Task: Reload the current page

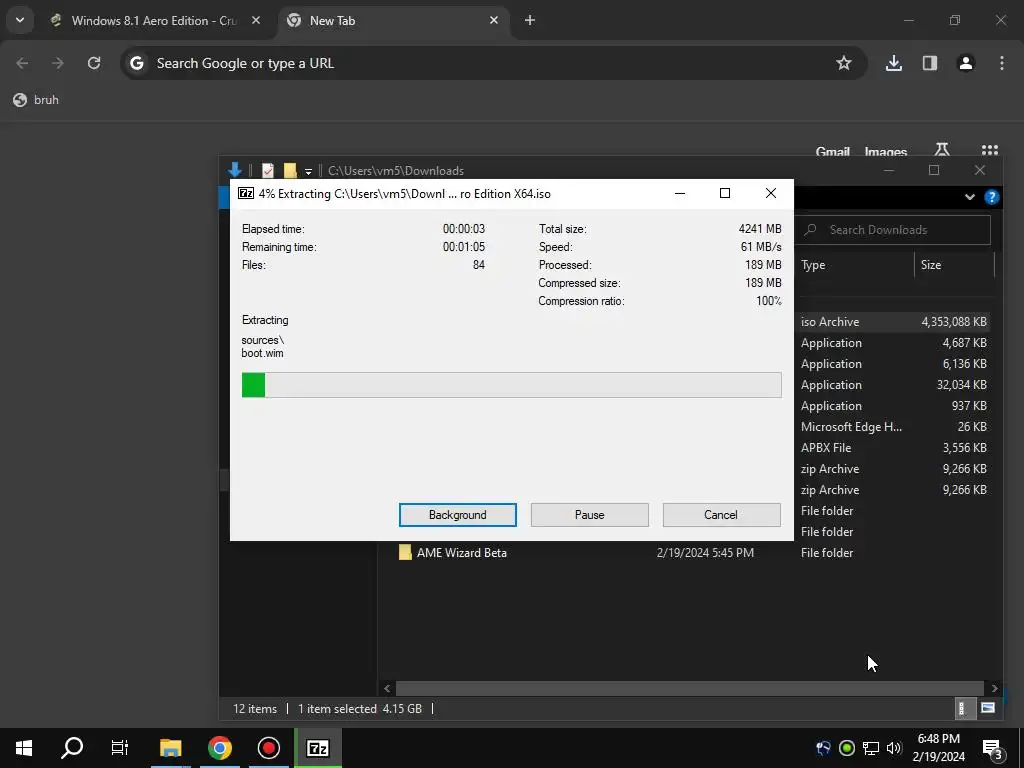Action: click(x=94, y=63)
